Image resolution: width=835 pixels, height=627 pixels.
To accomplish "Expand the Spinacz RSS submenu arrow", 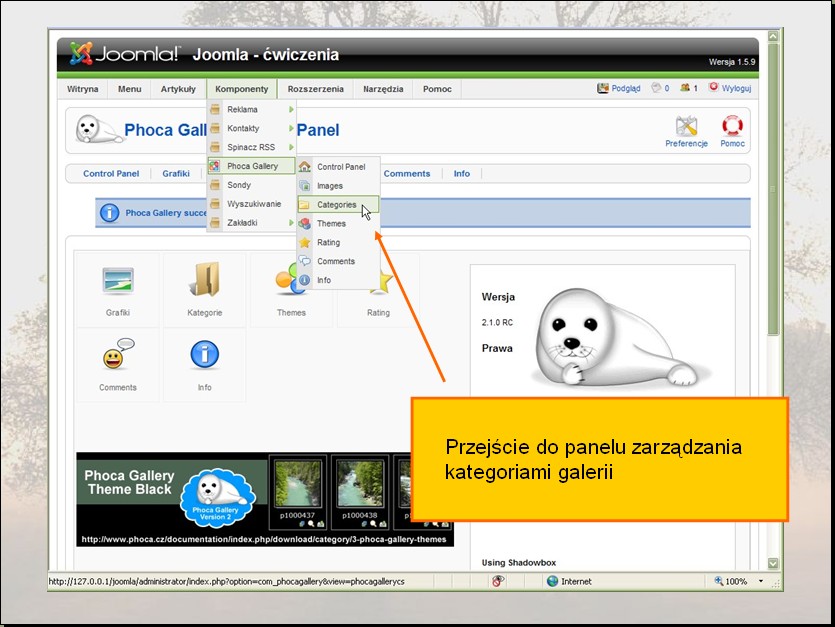I will [291, 147].
